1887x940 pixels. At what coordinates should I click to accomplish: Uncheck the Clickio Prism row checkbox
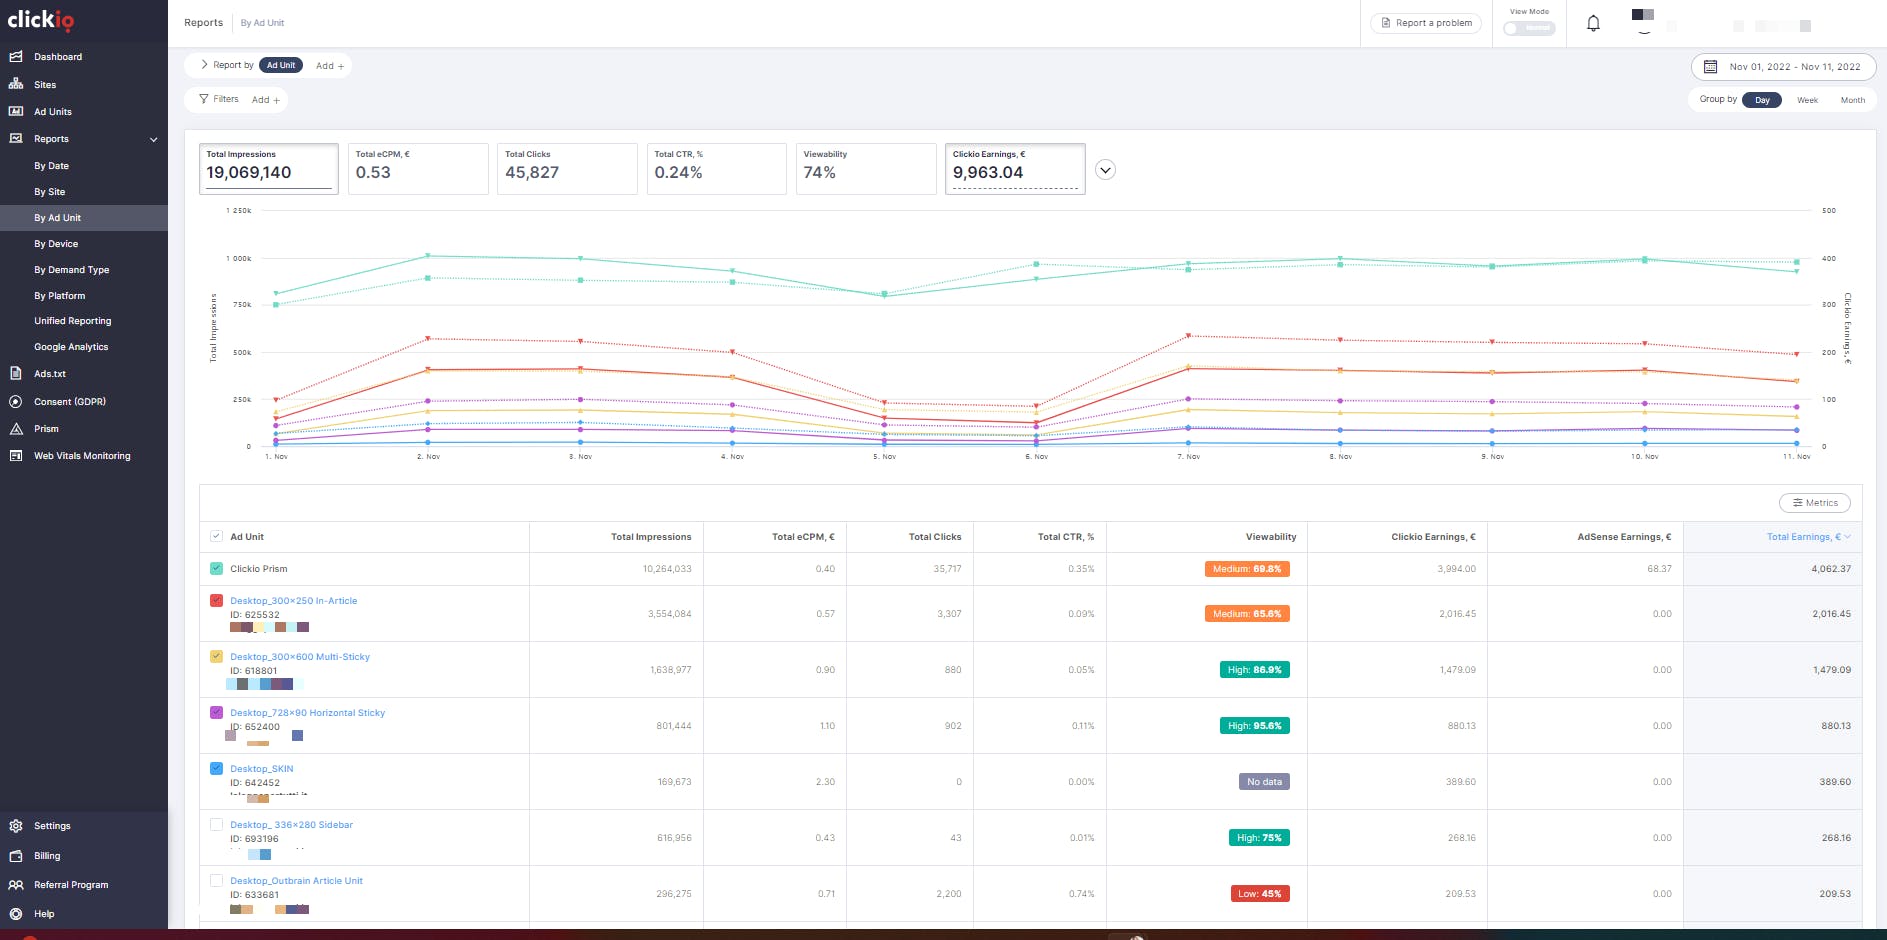pyautogui.click(x=216, y=568)
